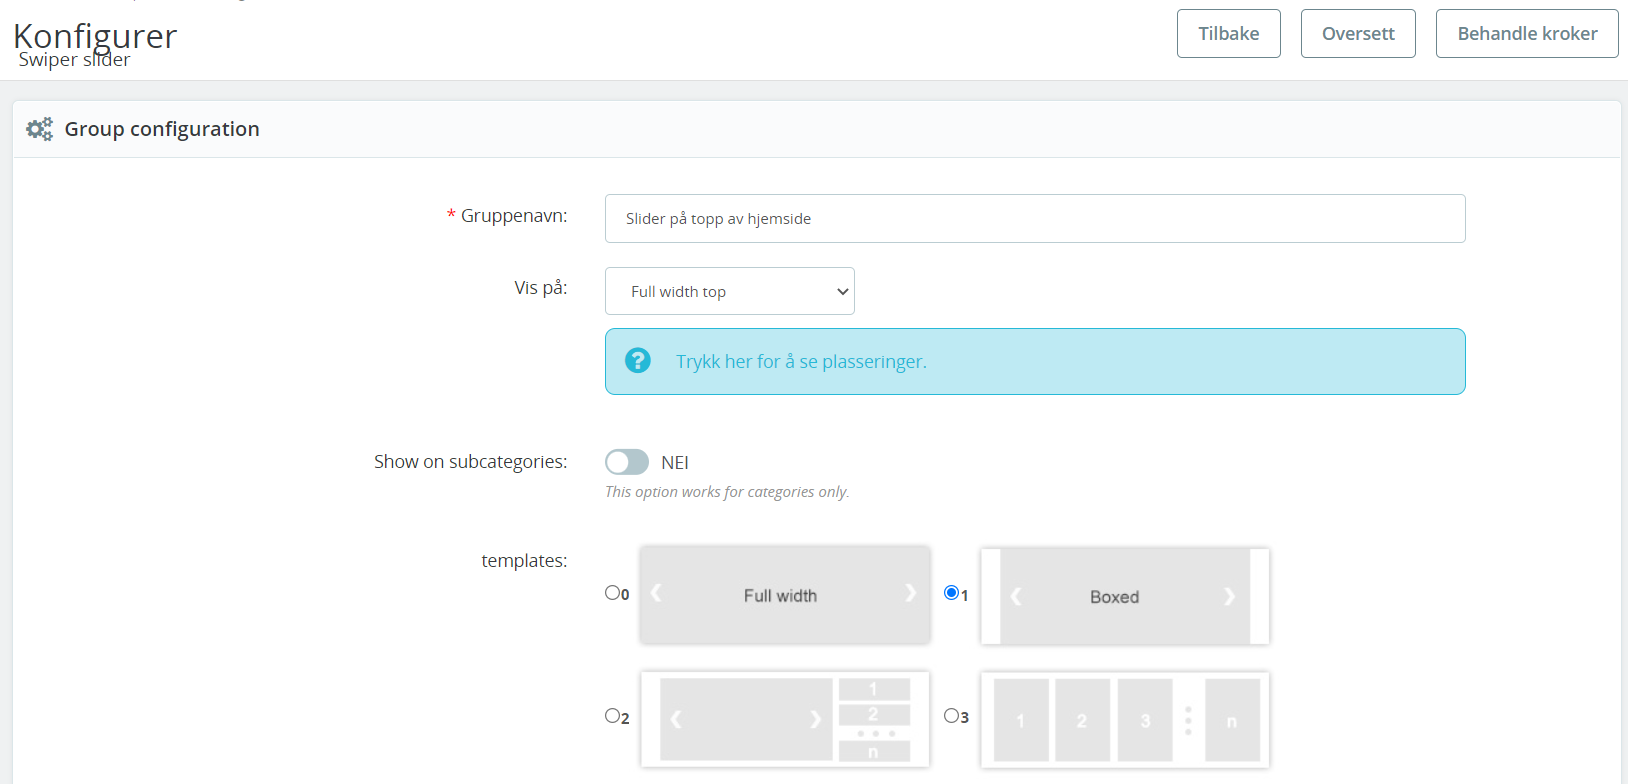Select template radio button 1
1628x784 pixels.
951,593
